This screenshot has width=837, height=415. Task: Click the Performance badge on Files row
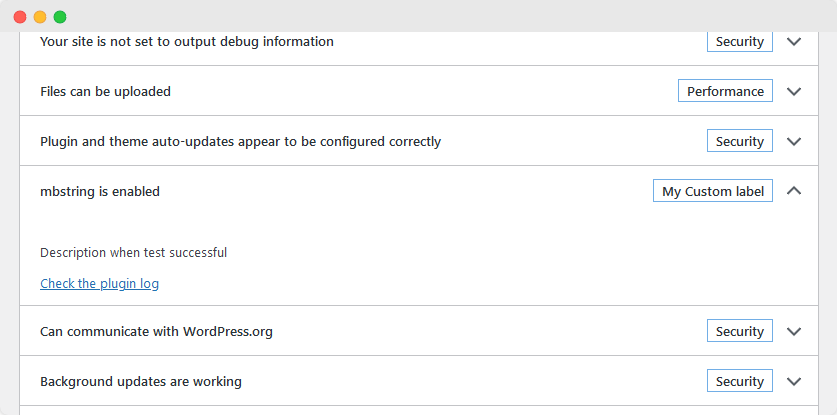725,91
